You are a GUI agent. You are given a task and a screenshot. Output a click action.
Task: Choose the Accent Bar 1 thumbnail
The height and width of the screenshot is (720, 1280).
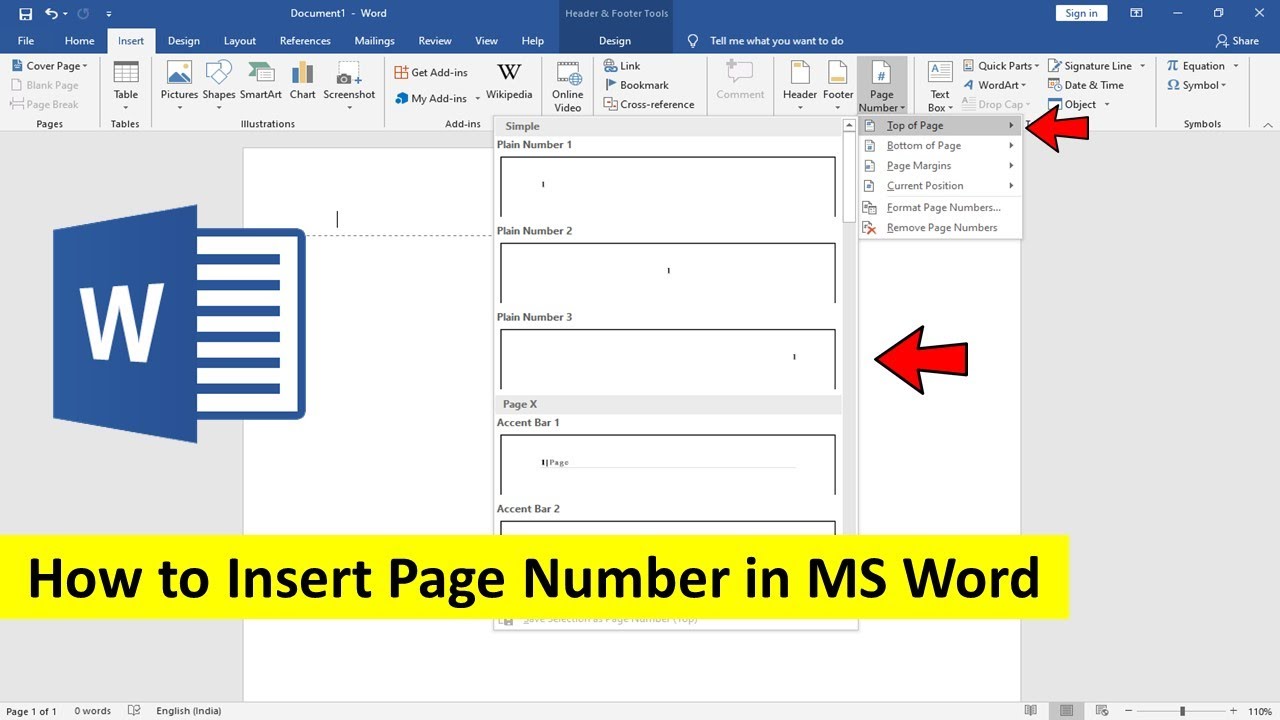point(668,464)
